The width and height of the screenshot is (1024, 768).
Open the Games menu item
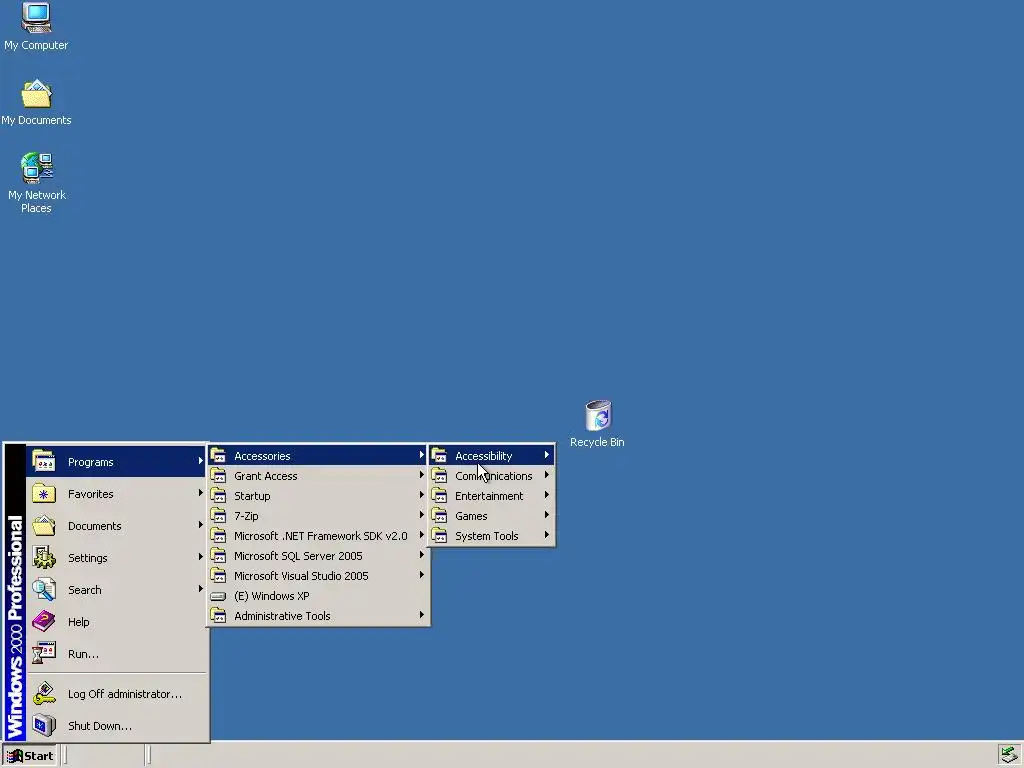(x=491, y=515)
